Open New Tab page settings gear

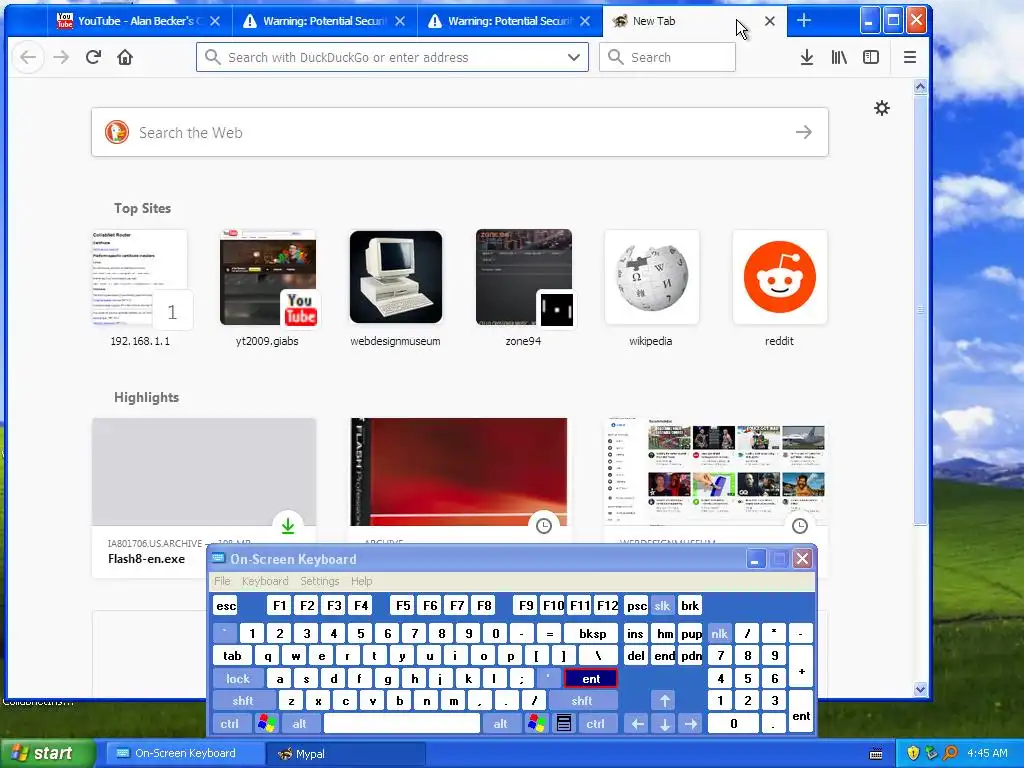[x=882, y=108]
